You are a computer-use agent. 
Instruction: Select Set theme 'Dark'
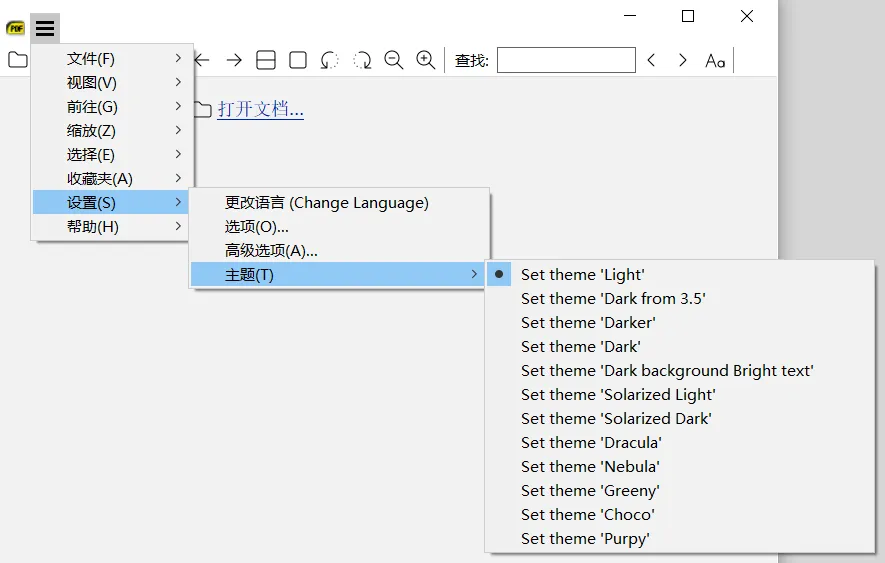680,347
